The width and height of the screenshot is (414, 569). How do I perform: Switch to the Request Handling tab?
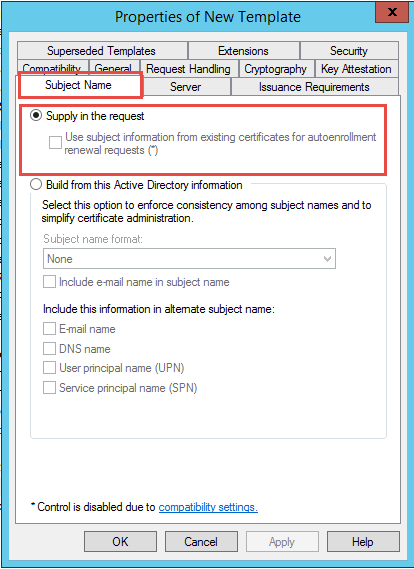[x=188, y=69]
